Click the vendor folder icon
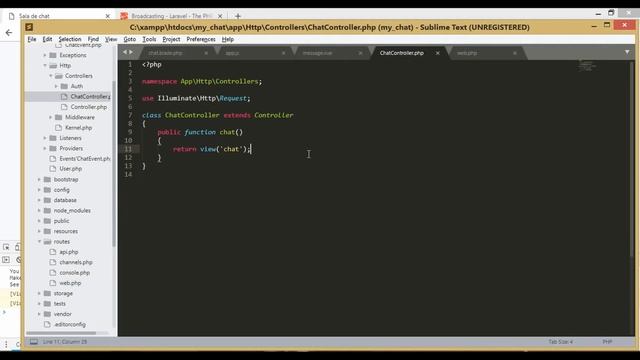The image size is (640, 360). [x=47, y=314]
